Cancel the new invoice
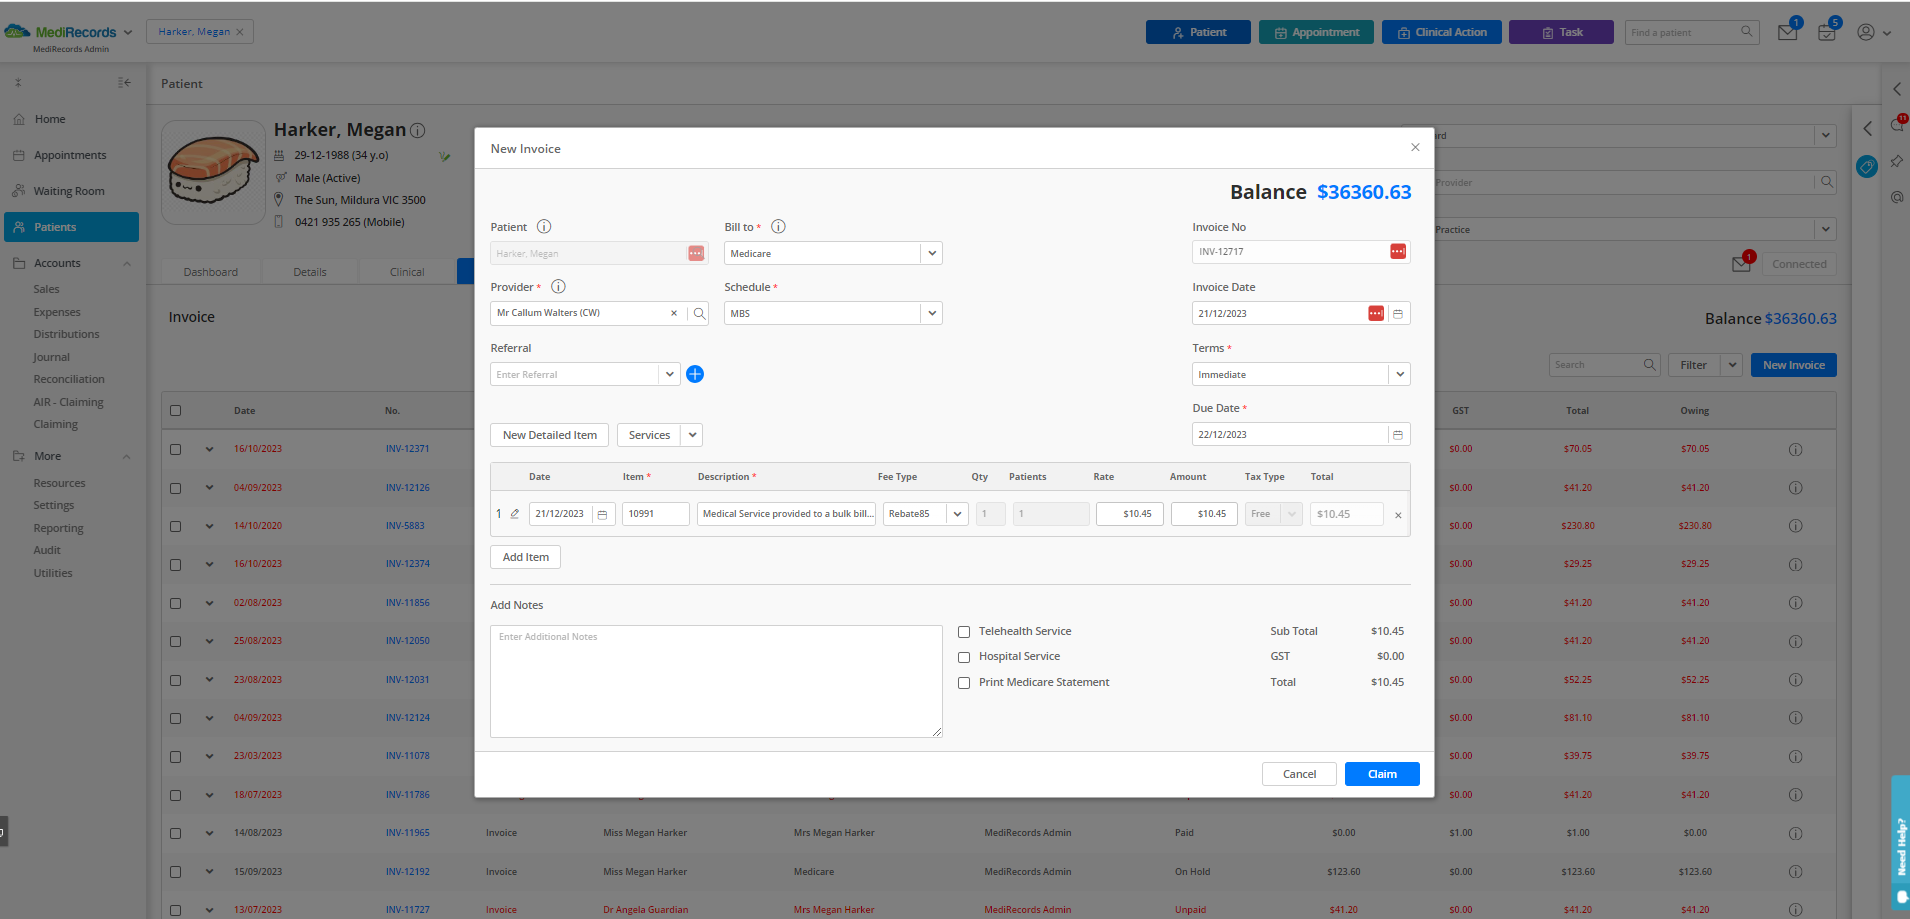 1299,774
